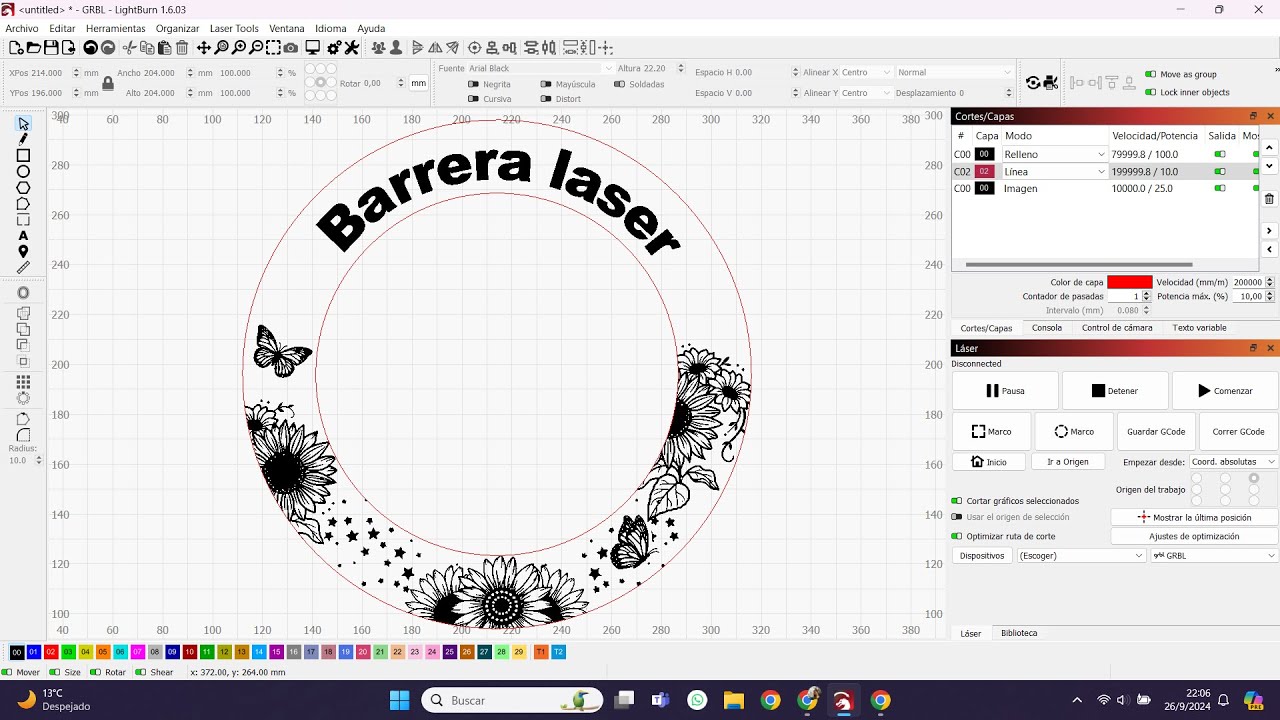This screenshot has width=1280, height=720.
Task: Open Settings gears icon
Action: (x=335, y=48)
